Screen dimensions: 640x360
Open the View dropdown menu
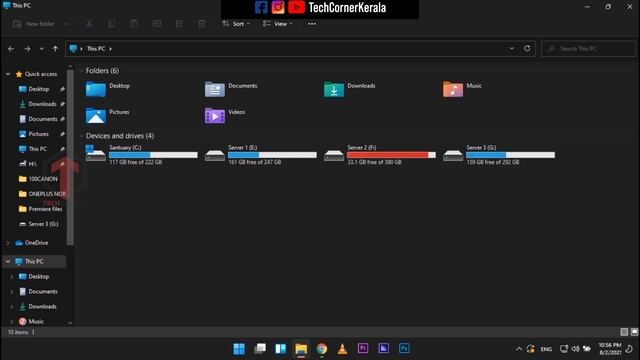click(278, 24)
